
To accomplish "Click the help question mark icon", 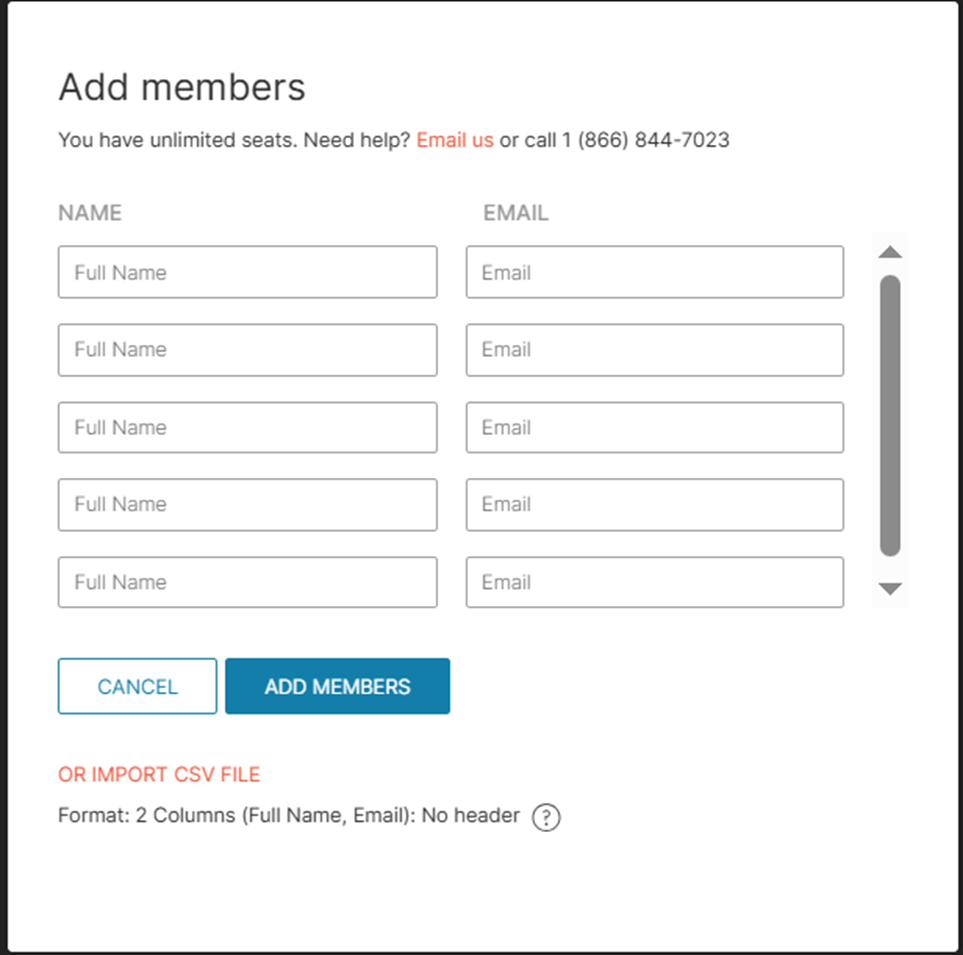I will tap(546, 817).
